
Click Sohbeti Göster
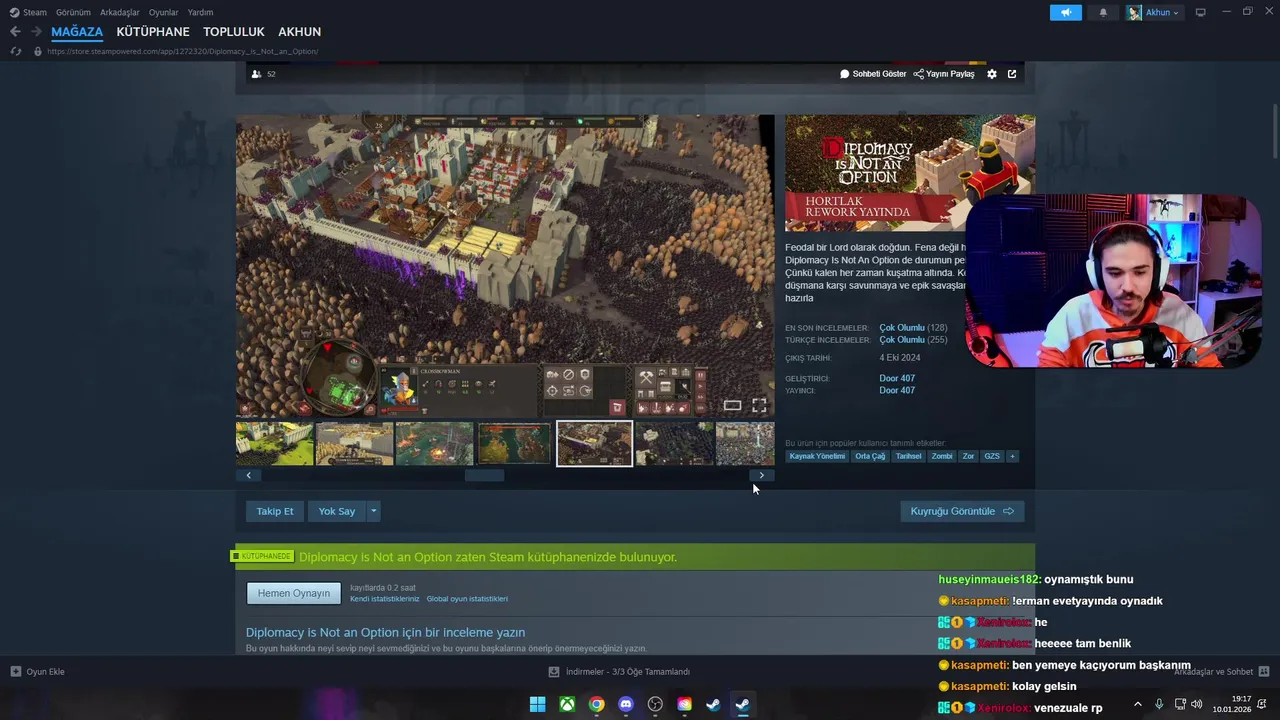(873, 74)
